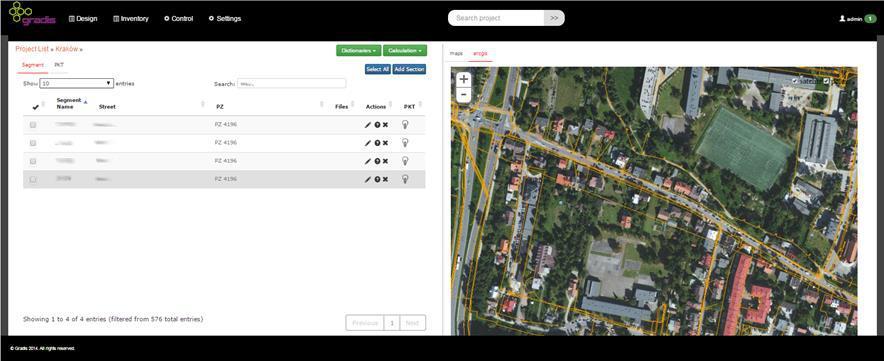Click the PKT light bulb in first row
This screenshot has height=361, width=884.
(405, 125)
